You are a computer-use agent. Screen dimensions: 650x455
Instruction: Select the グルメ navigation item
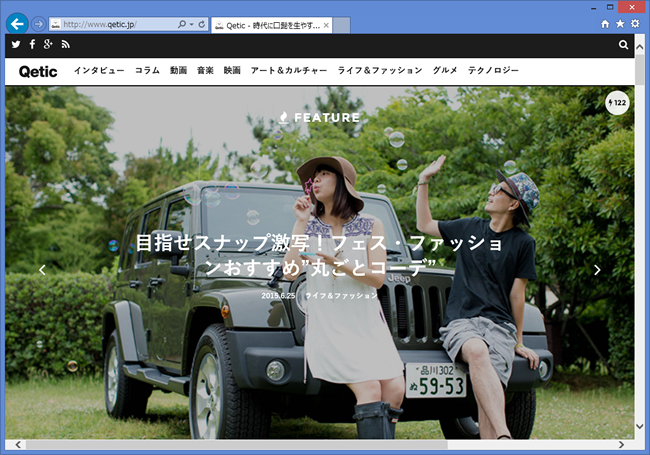[x=445, y=71]
